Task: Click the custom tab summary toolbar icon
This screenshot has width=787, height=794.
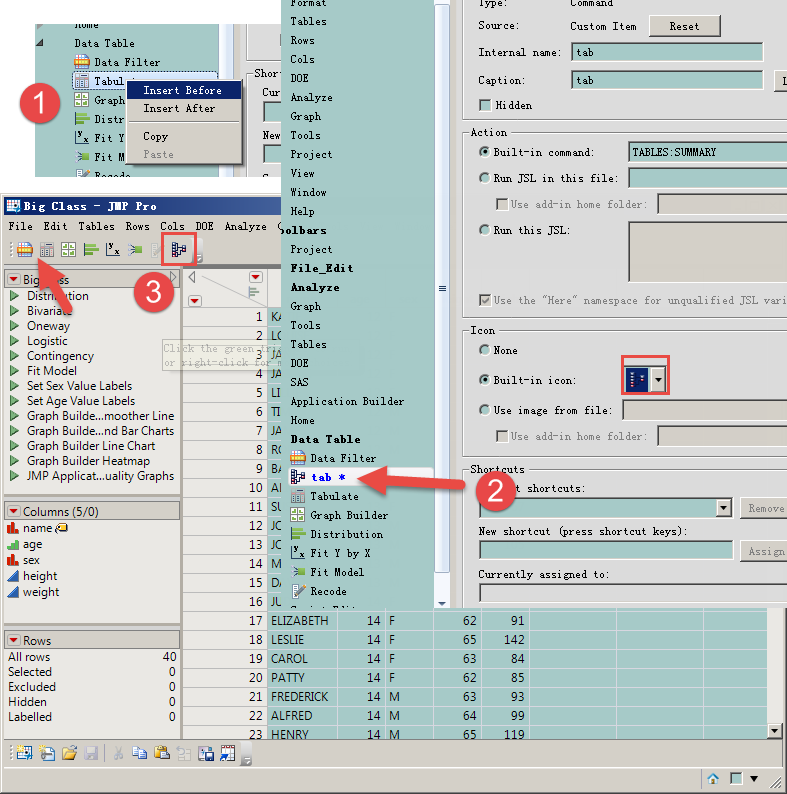Action: pos(179,249)
